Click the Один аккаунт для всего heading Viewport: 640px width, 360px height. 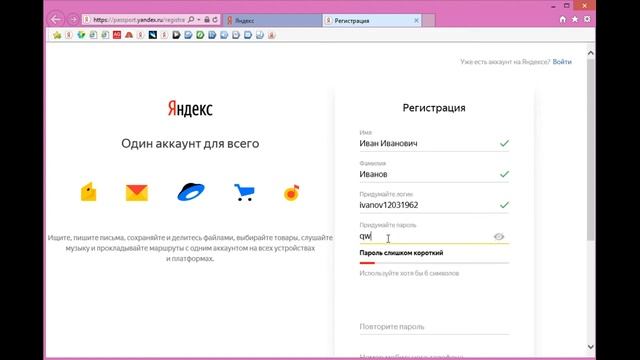coord(190,144)
